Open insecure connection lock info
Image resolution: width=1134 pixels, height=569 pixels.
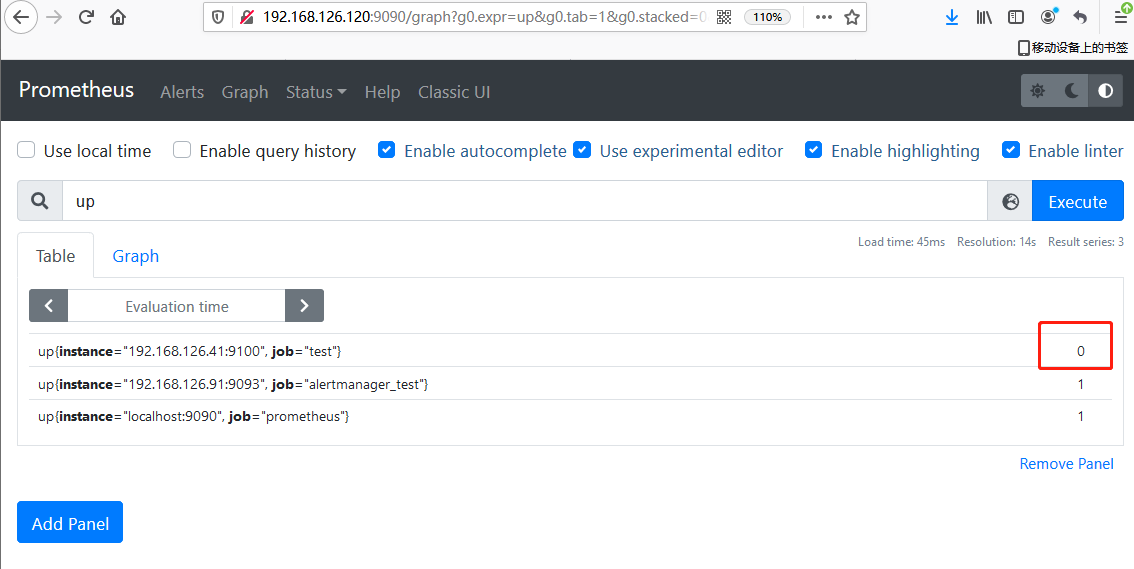(x=247, y=17)
